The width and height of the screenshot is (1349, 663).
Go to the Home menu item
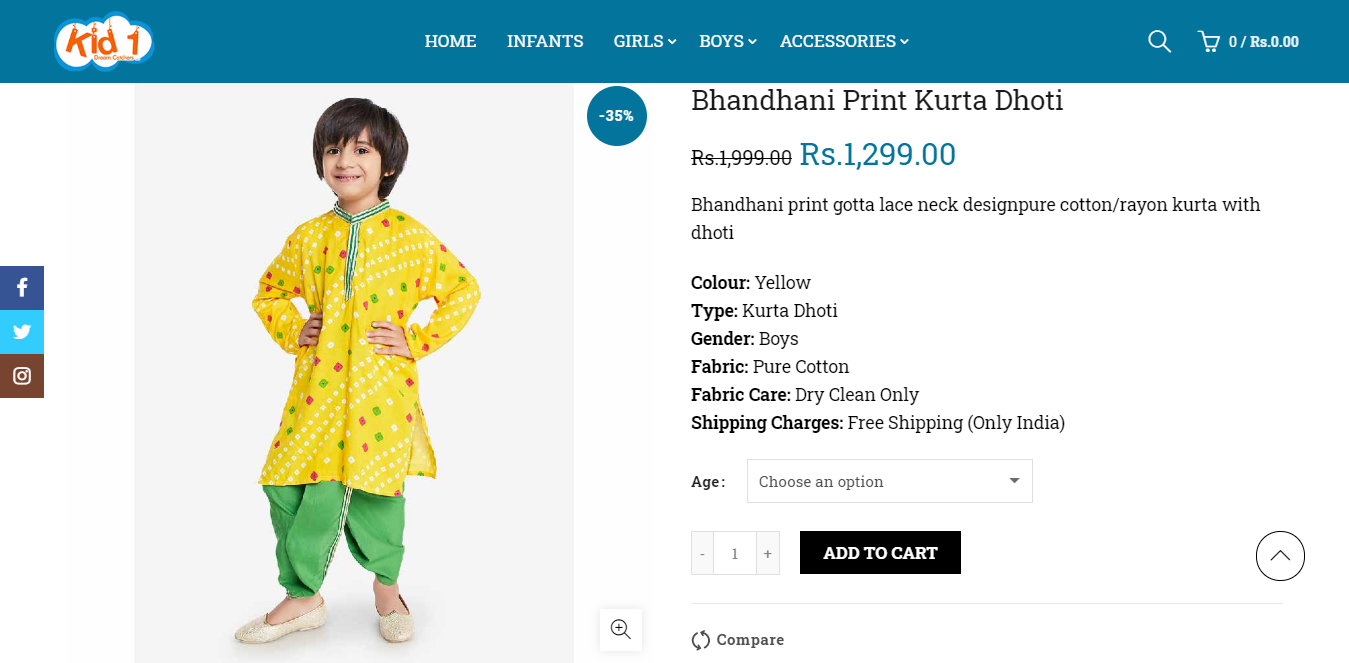point(450,41)
